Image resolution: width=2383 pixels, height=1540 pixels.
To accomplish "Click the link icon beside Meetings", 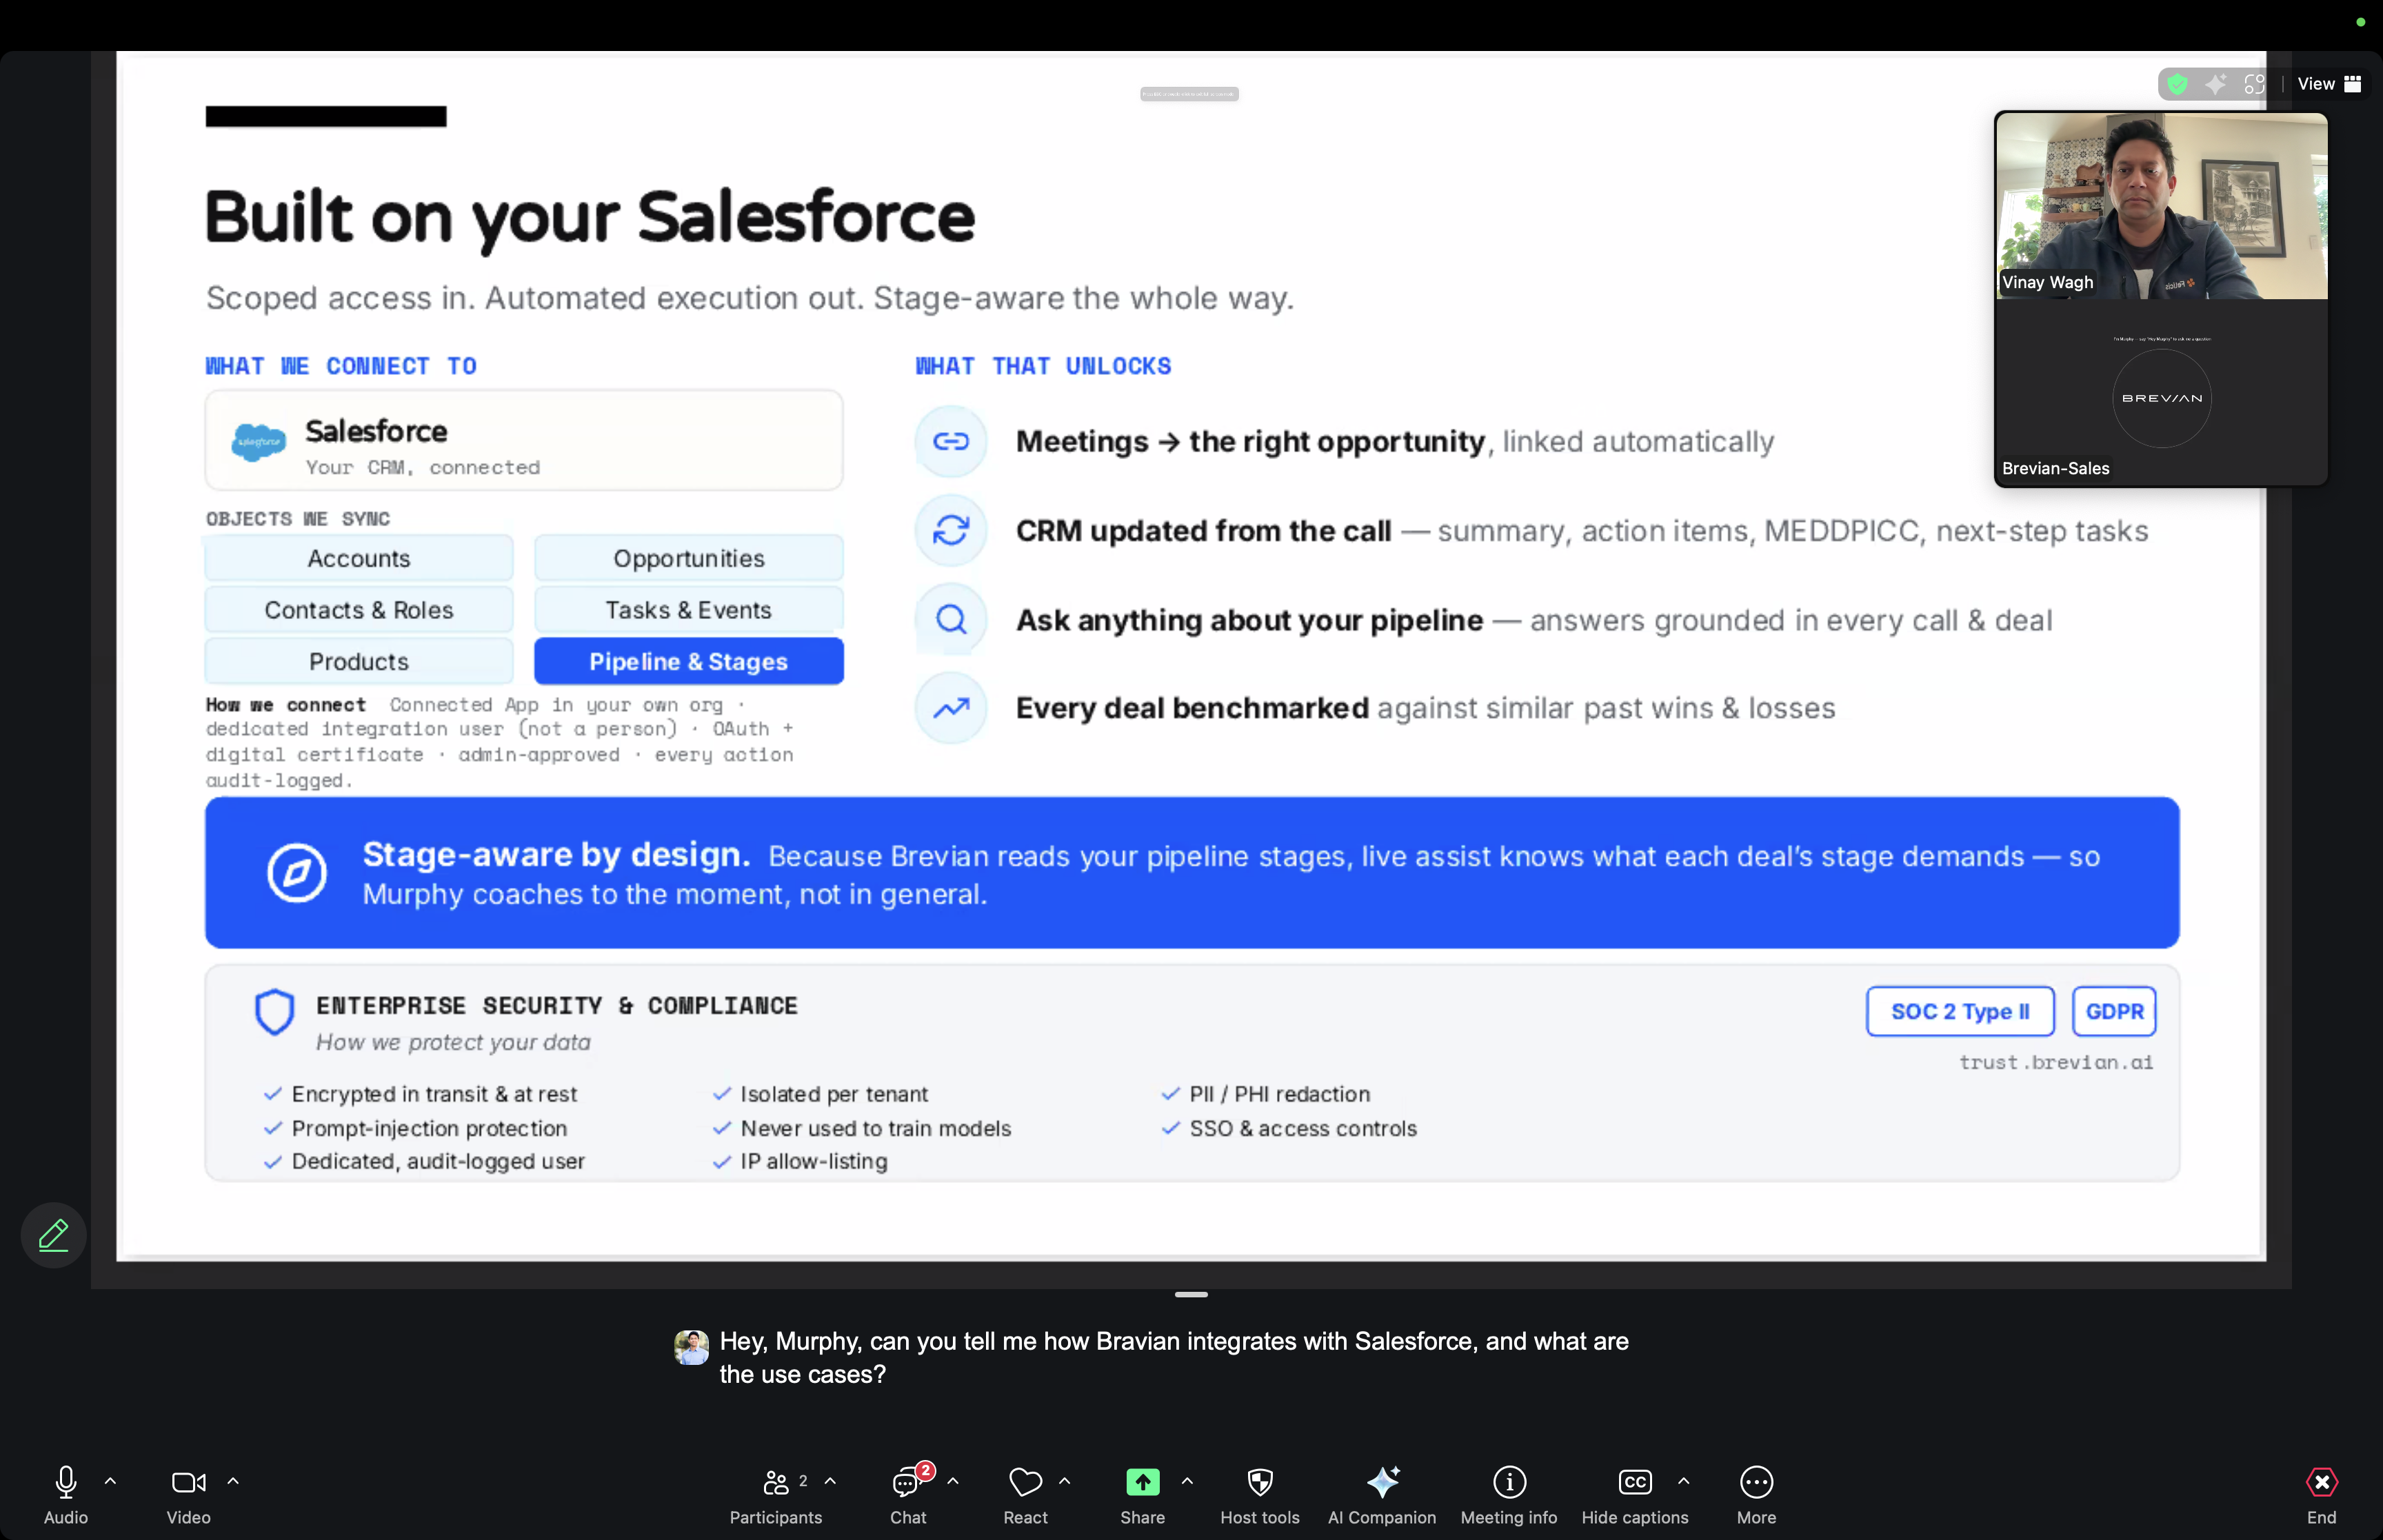I will [951, 441].
